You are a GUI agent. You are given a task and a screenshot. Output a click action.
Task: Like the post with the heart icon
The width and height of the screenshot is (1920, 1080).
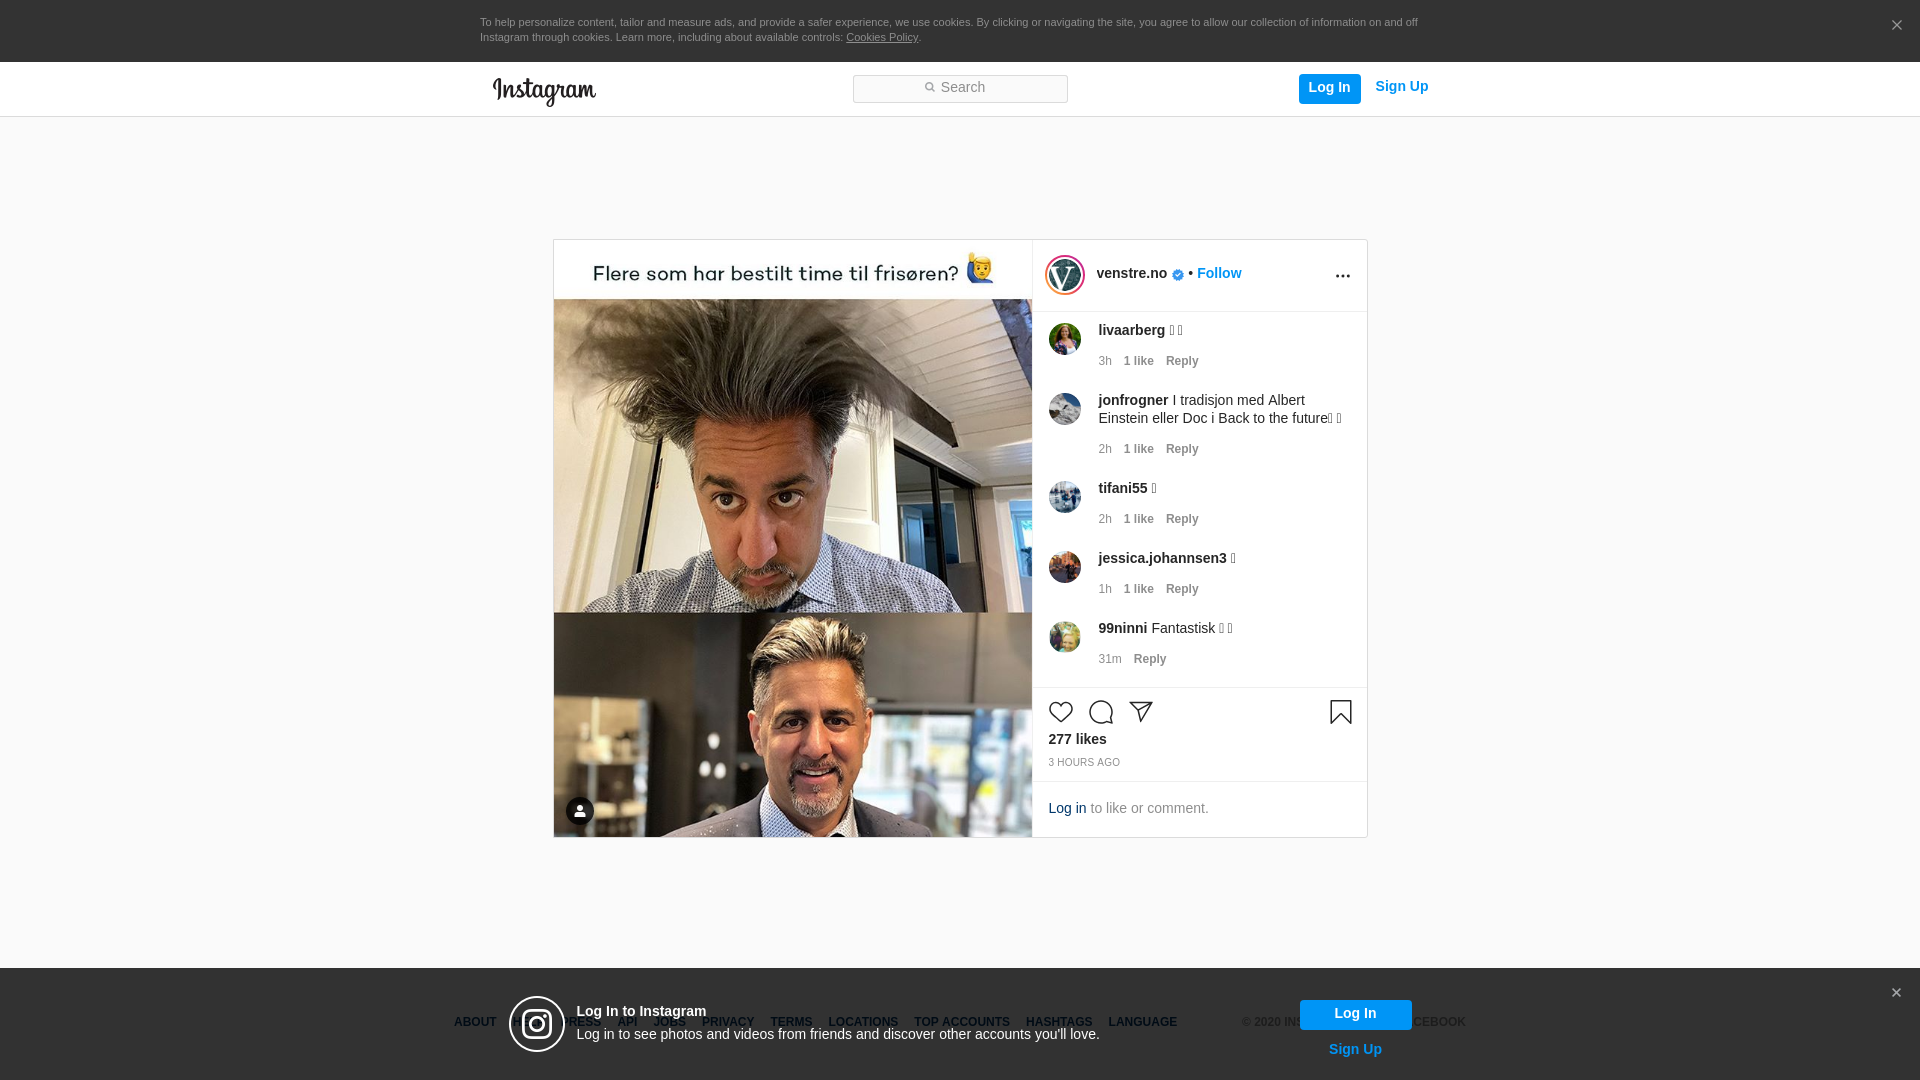1060,712
